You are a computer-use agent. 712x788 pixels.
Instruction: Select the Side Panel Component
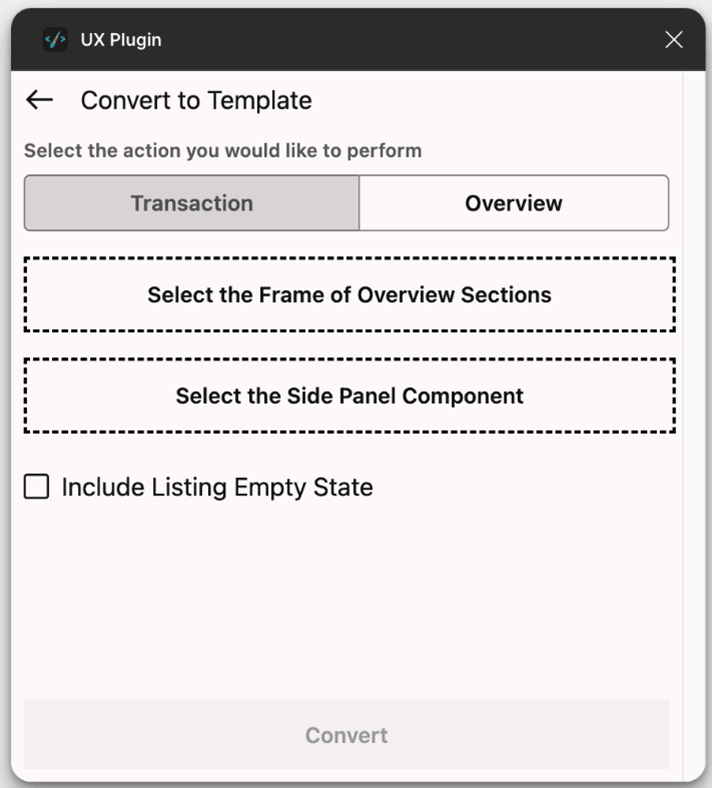point(349,396)
